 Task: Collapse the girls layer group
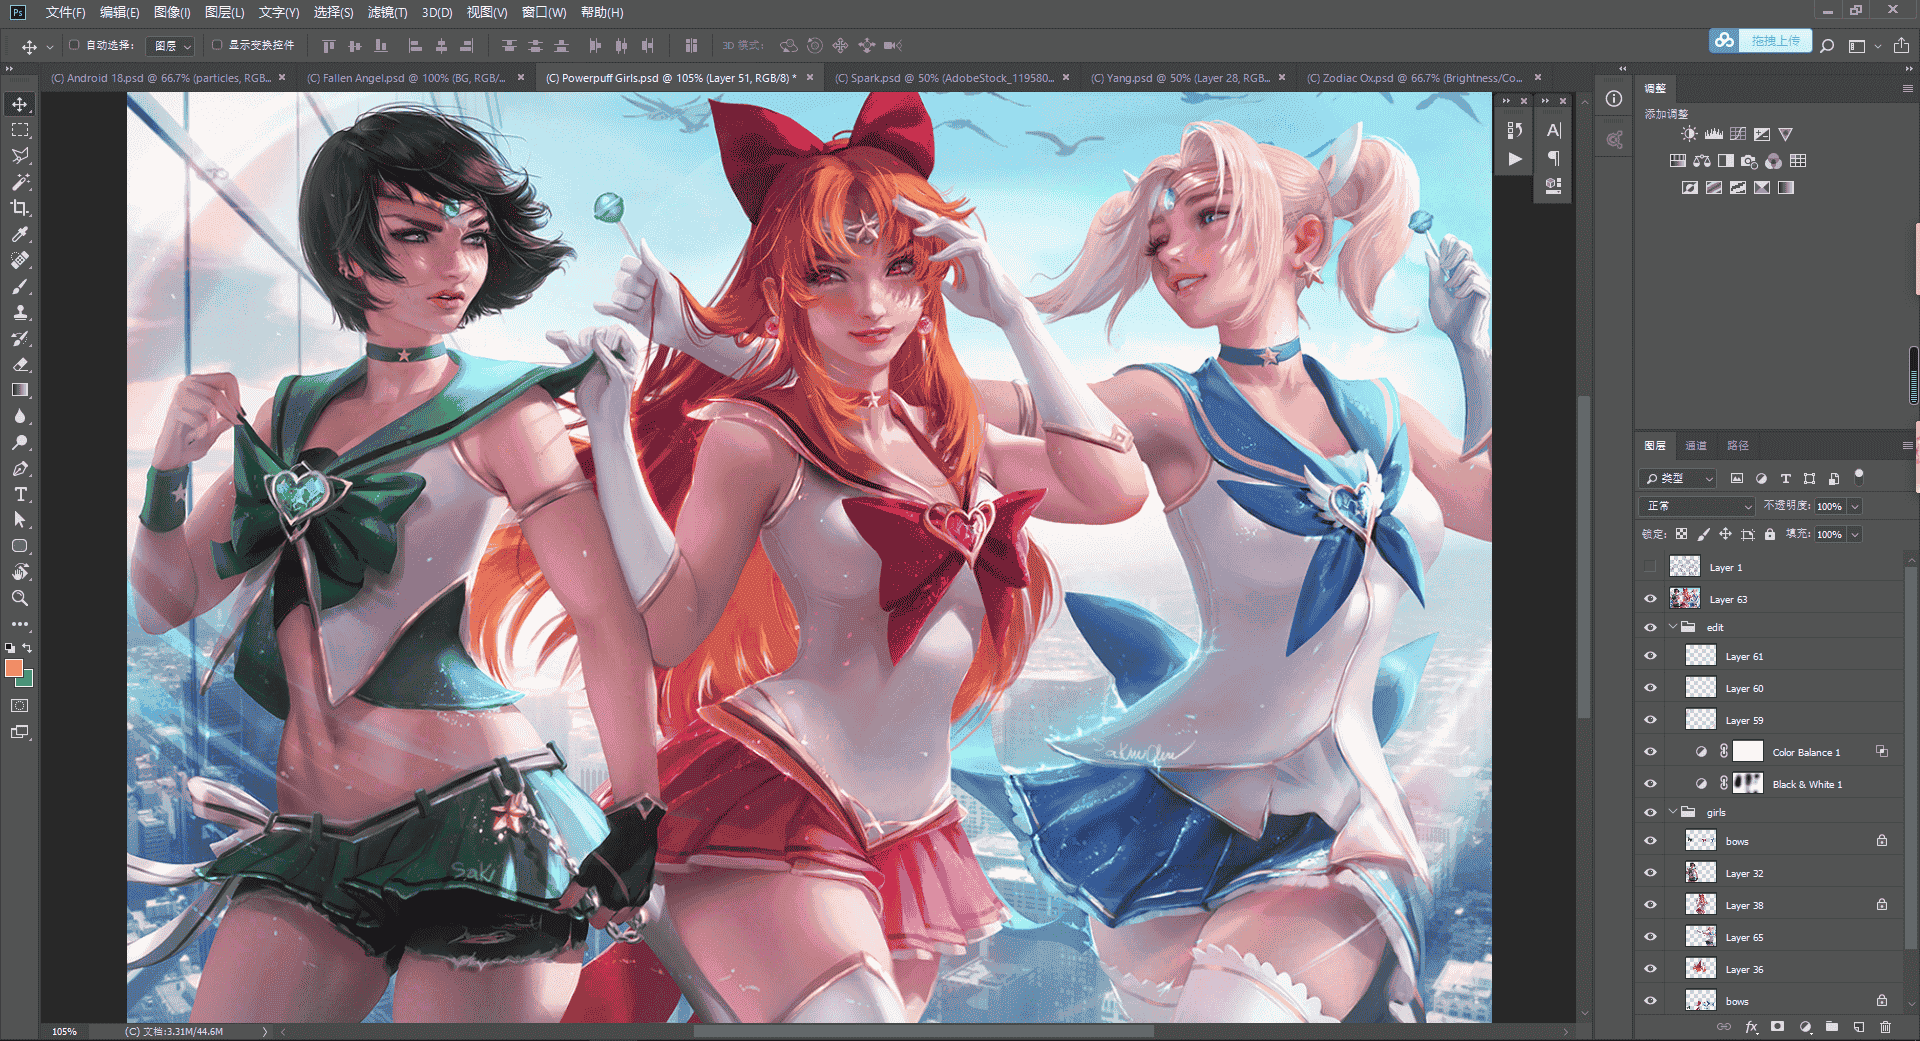(1673, 812)
